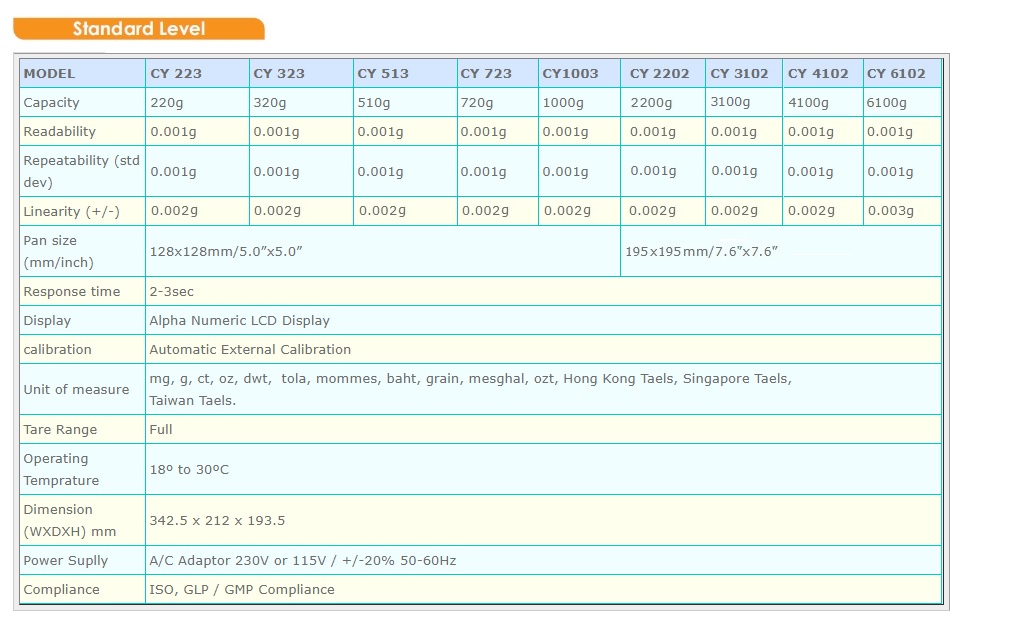The height and width of the screenshot is (635, 1009).
Task: Click the 6100g capacity value
Action: click(887, 102)
